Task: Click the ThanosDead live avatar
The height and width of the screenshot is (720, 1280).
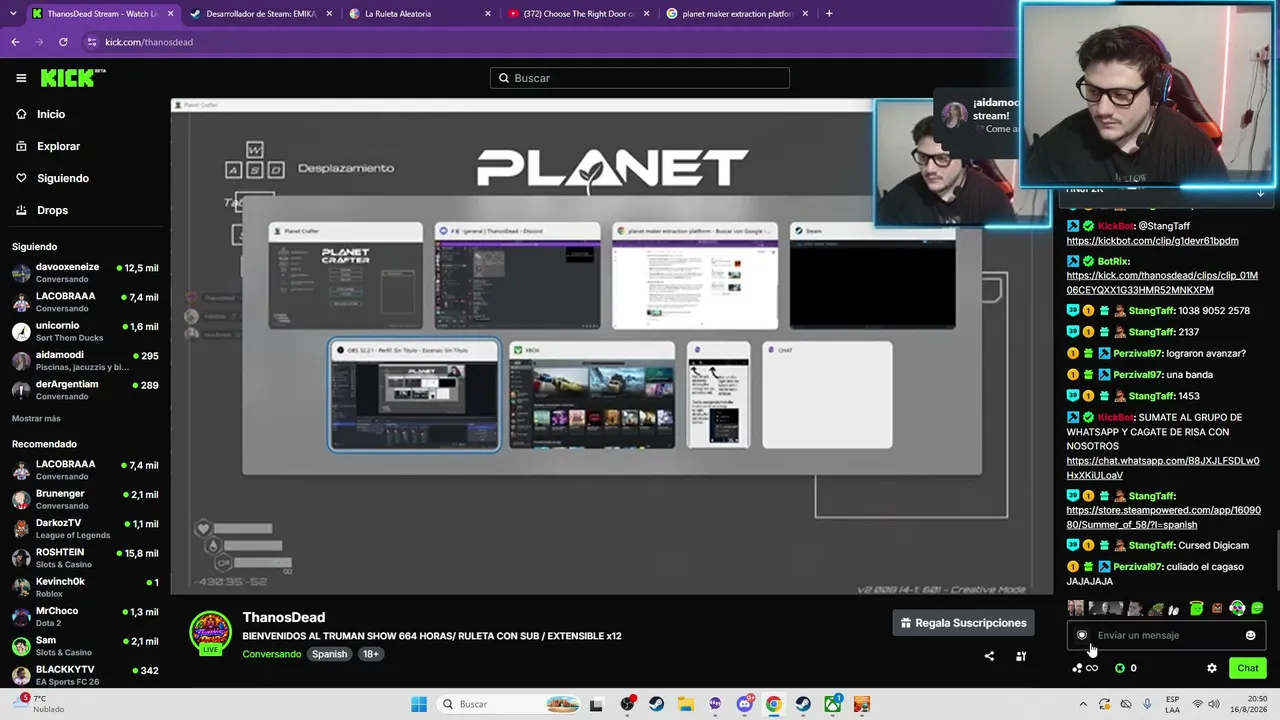Action: (210, 633)
